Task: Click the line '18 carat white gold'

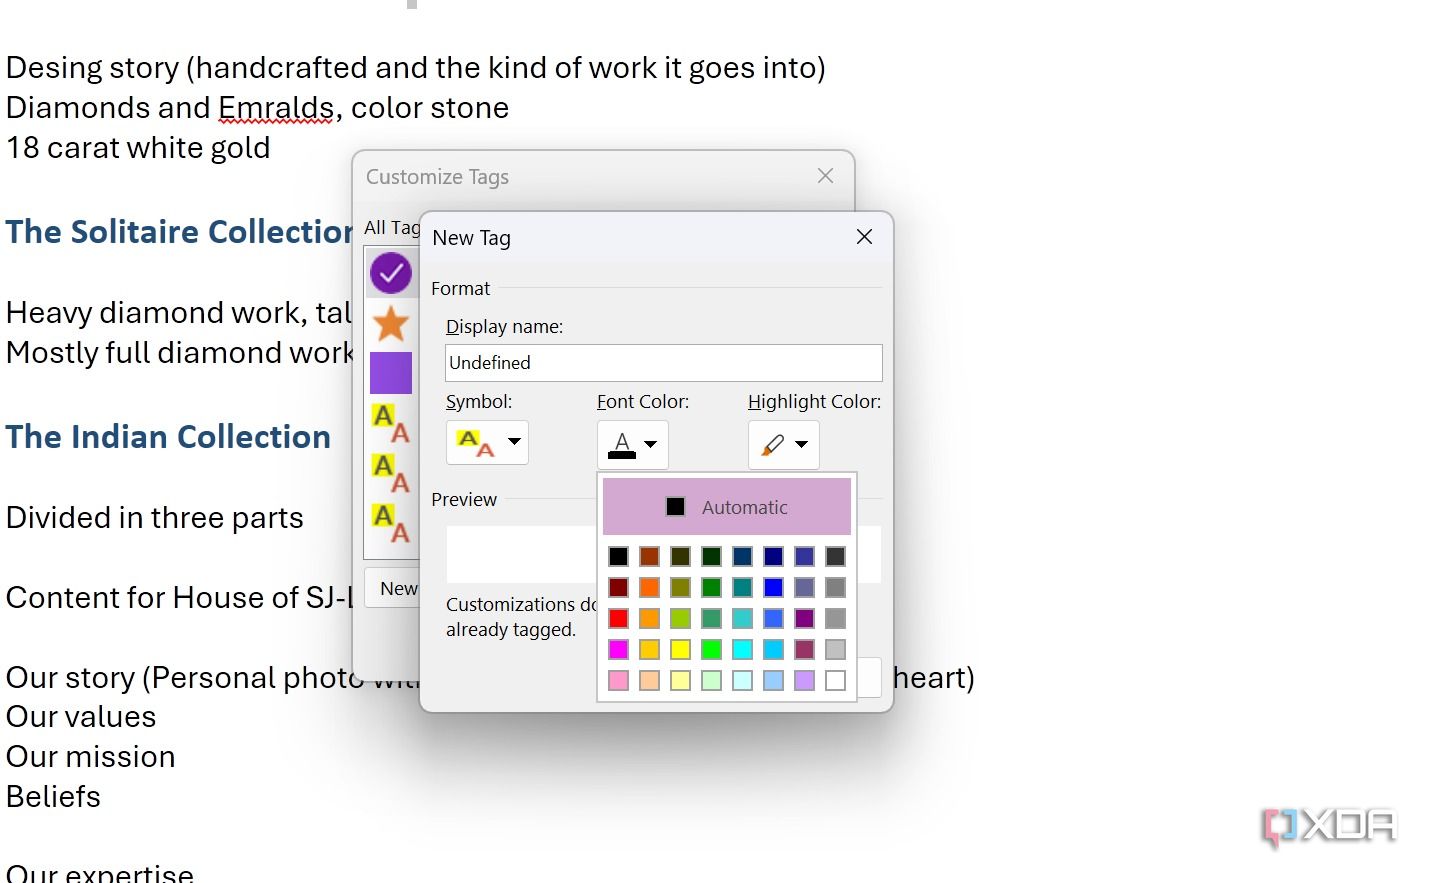Action: tap(138, 148)
